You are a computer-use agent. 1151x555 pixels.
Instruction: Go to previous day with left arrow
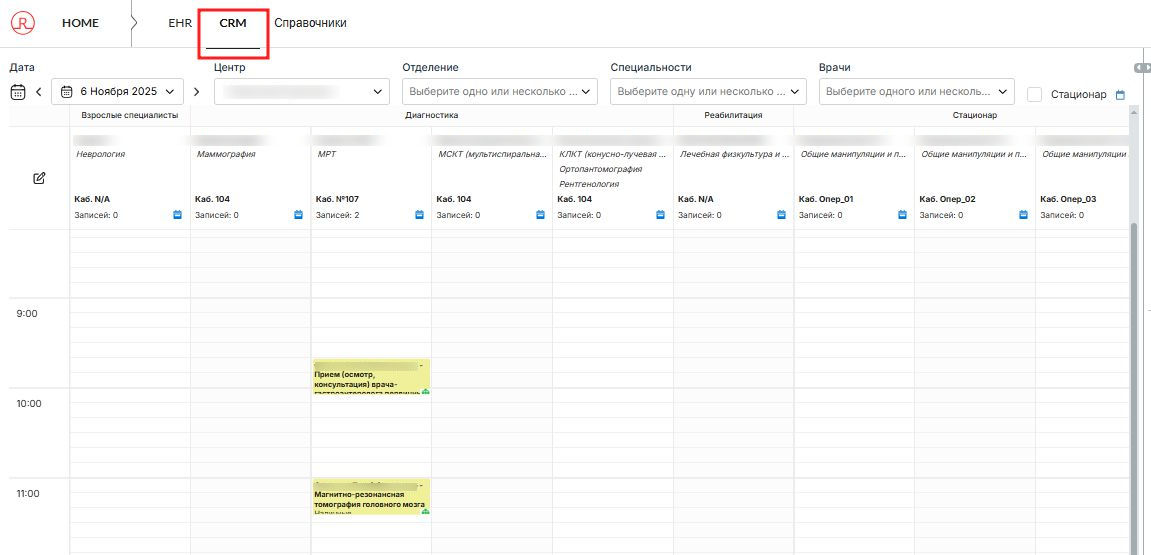coord(39,92)
